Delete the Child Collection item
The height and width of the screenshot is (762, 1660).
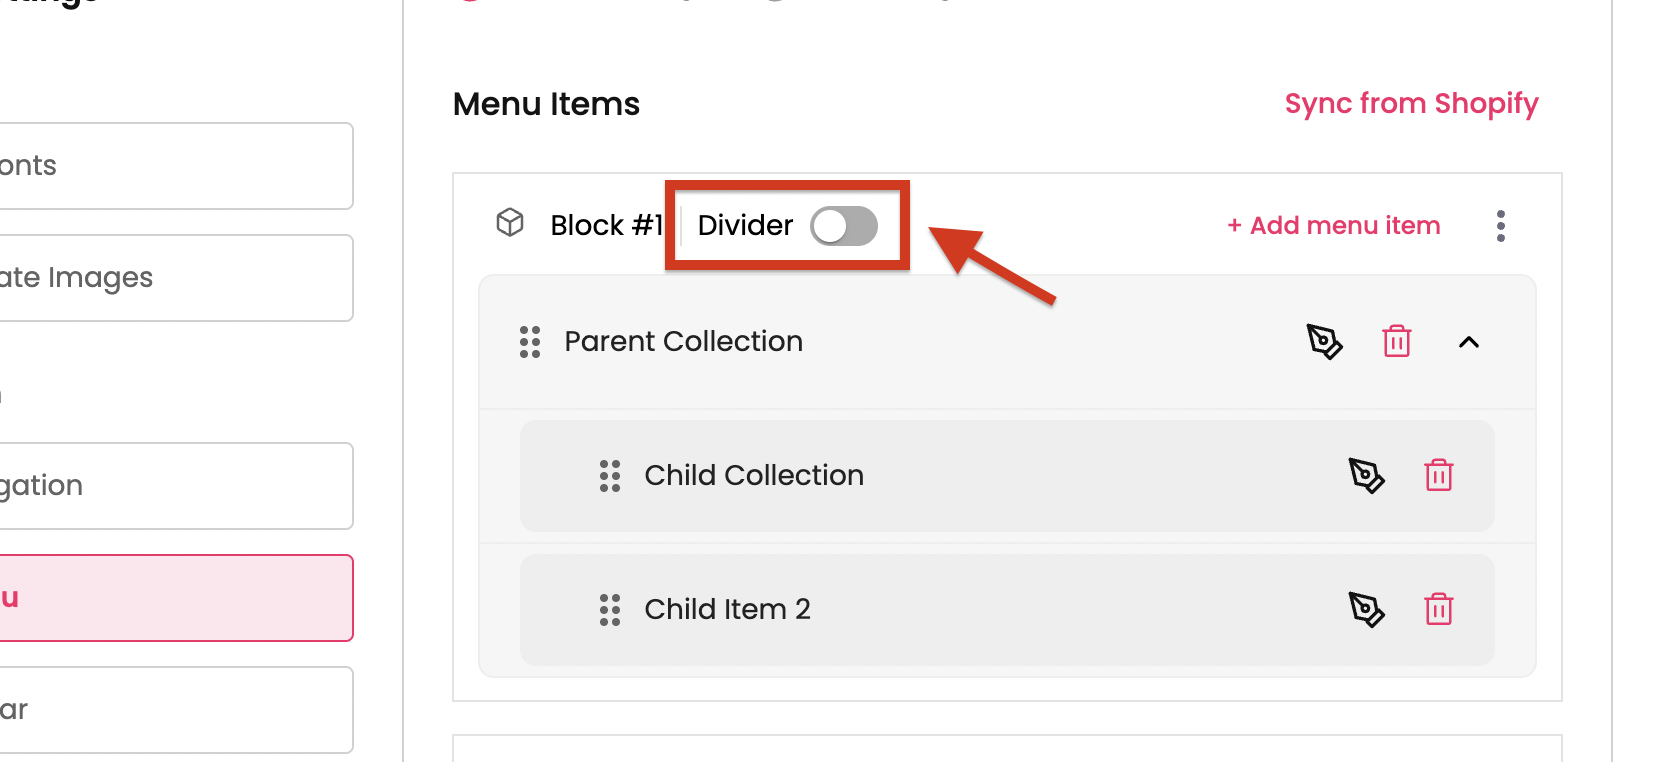1438,475
